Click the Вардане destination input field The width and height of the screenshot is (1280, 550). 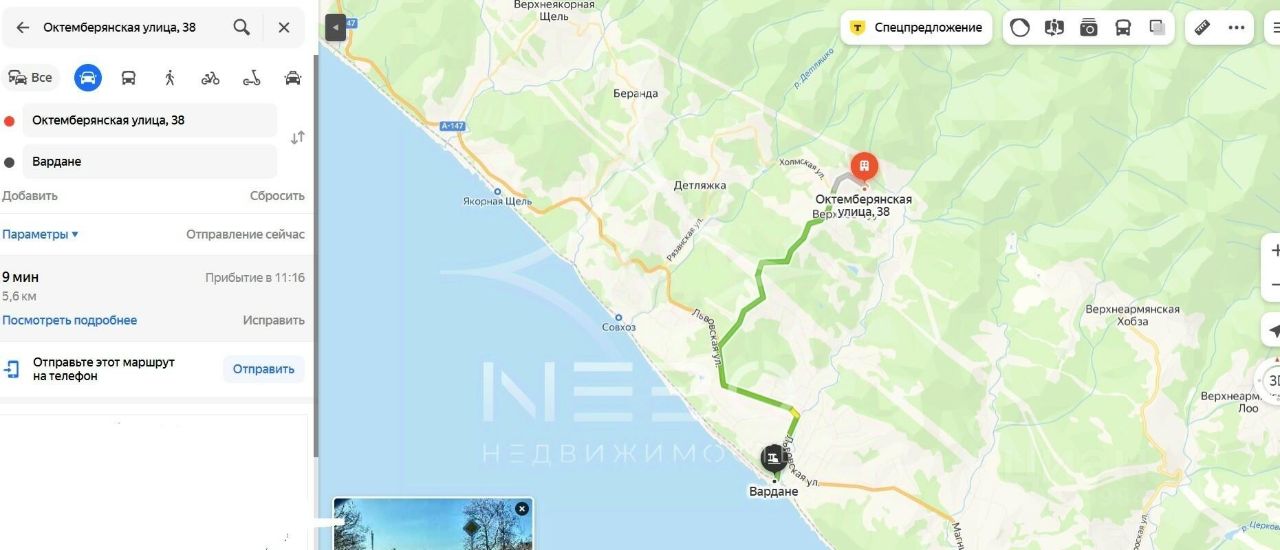pos(149,162)
